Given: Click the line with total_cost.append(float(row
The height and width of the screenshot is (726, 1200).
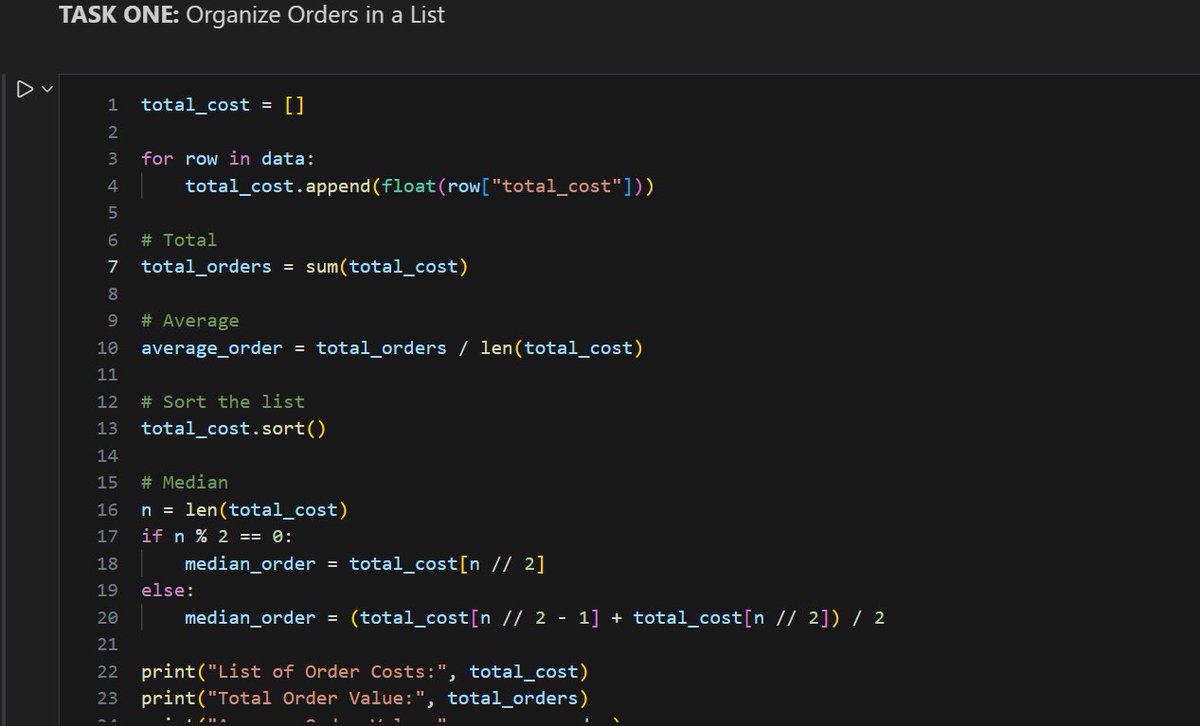Looking at the screenshot, I should (420, 186).
